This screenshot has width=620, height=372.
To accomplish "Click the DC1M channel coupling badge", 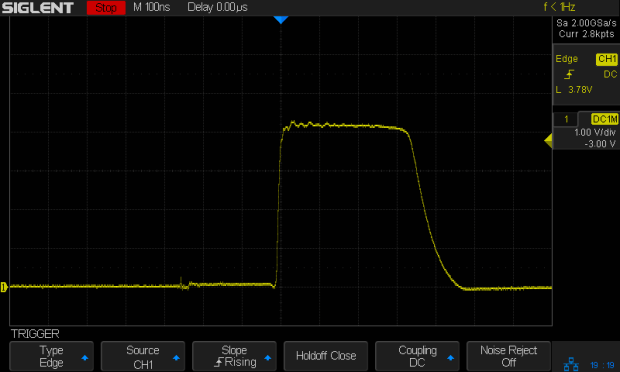I will 604,119.
